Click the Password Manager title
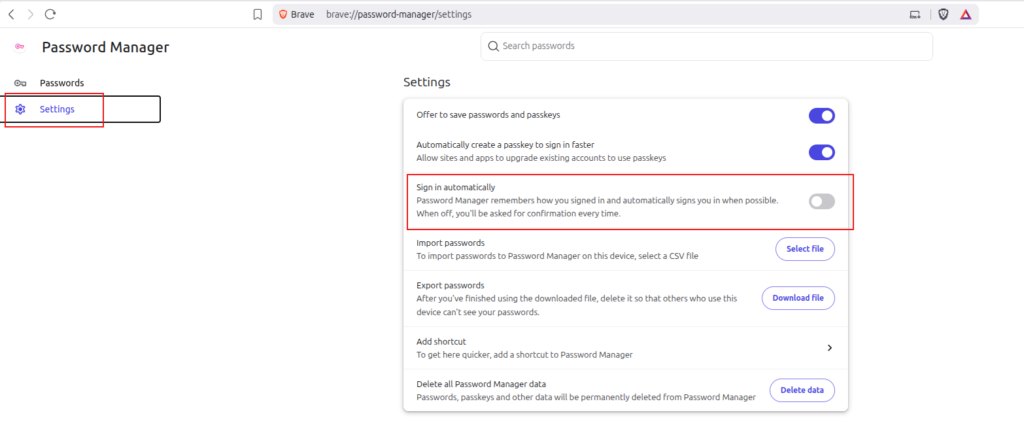This screenshot has width=1024, height=442. pyautogui.click(x=105, y=47)
